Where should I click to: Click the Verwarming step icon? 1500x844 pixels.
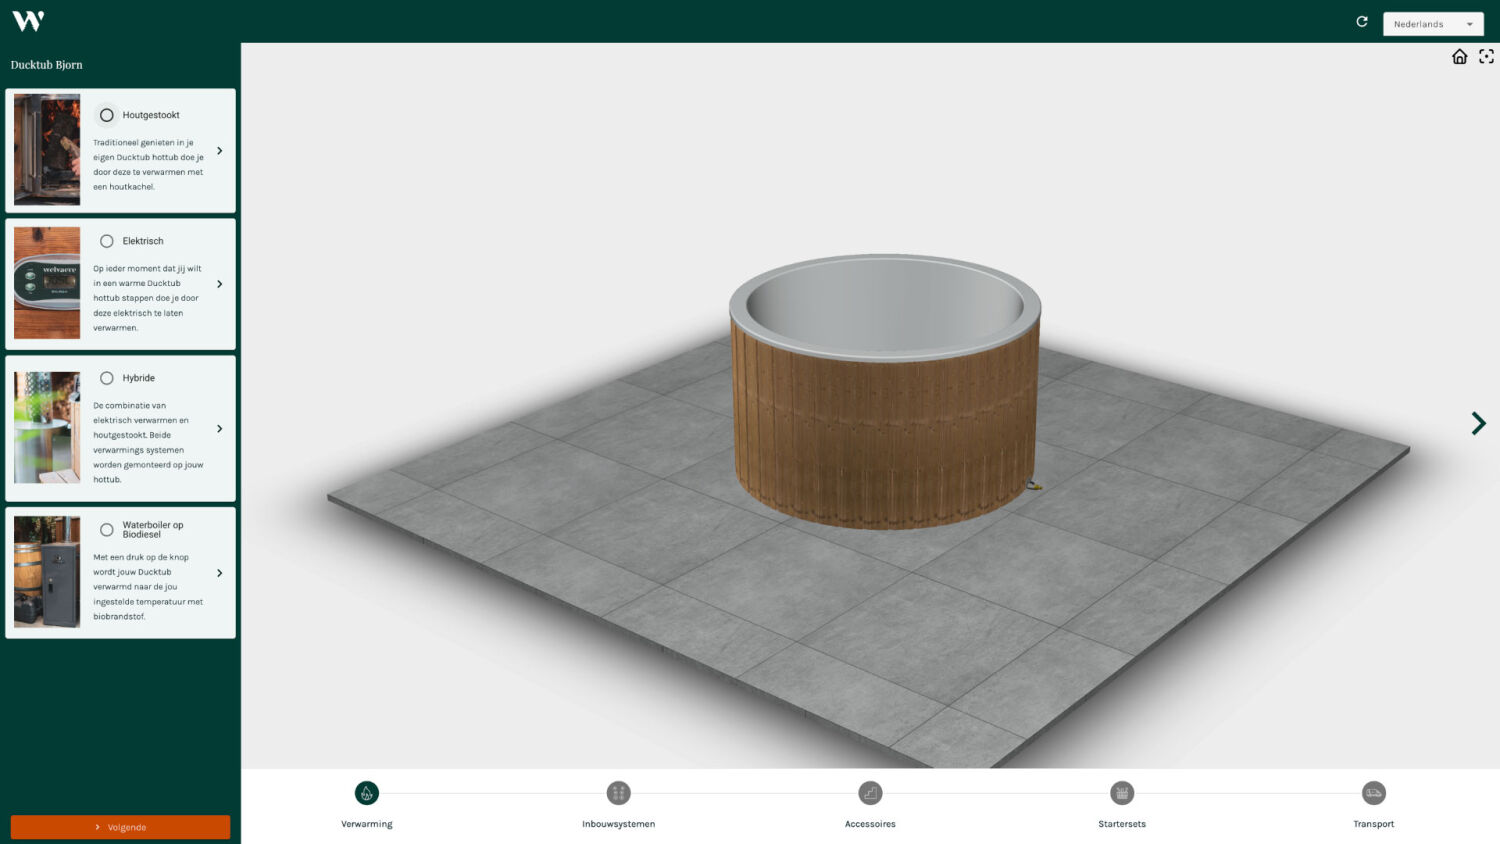pos(367,793)
